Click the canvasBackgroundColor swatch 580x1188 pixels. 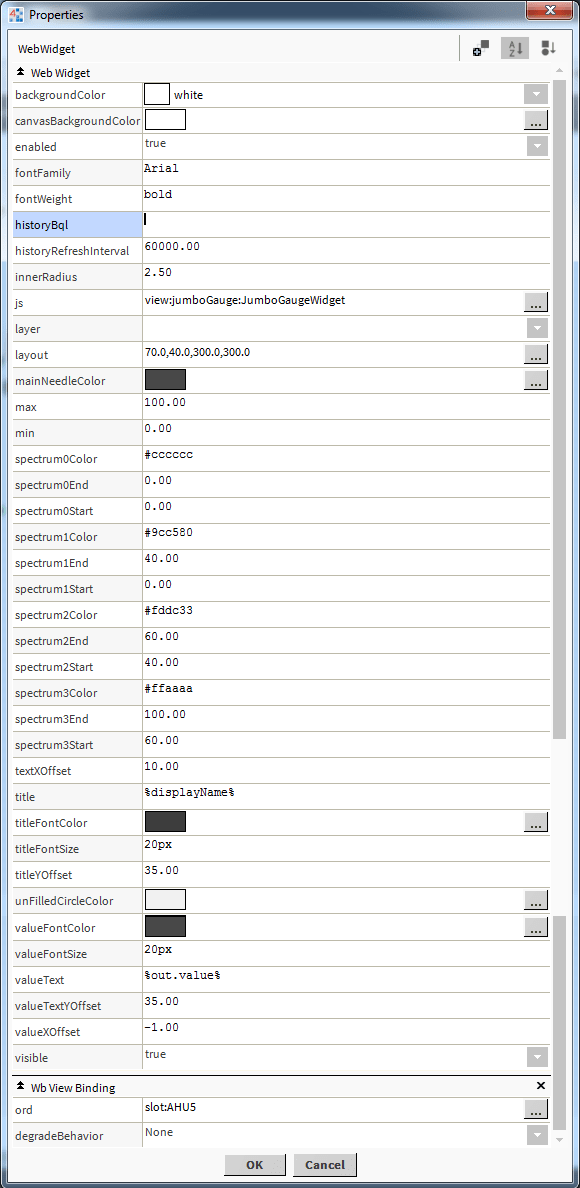point(165,120)
